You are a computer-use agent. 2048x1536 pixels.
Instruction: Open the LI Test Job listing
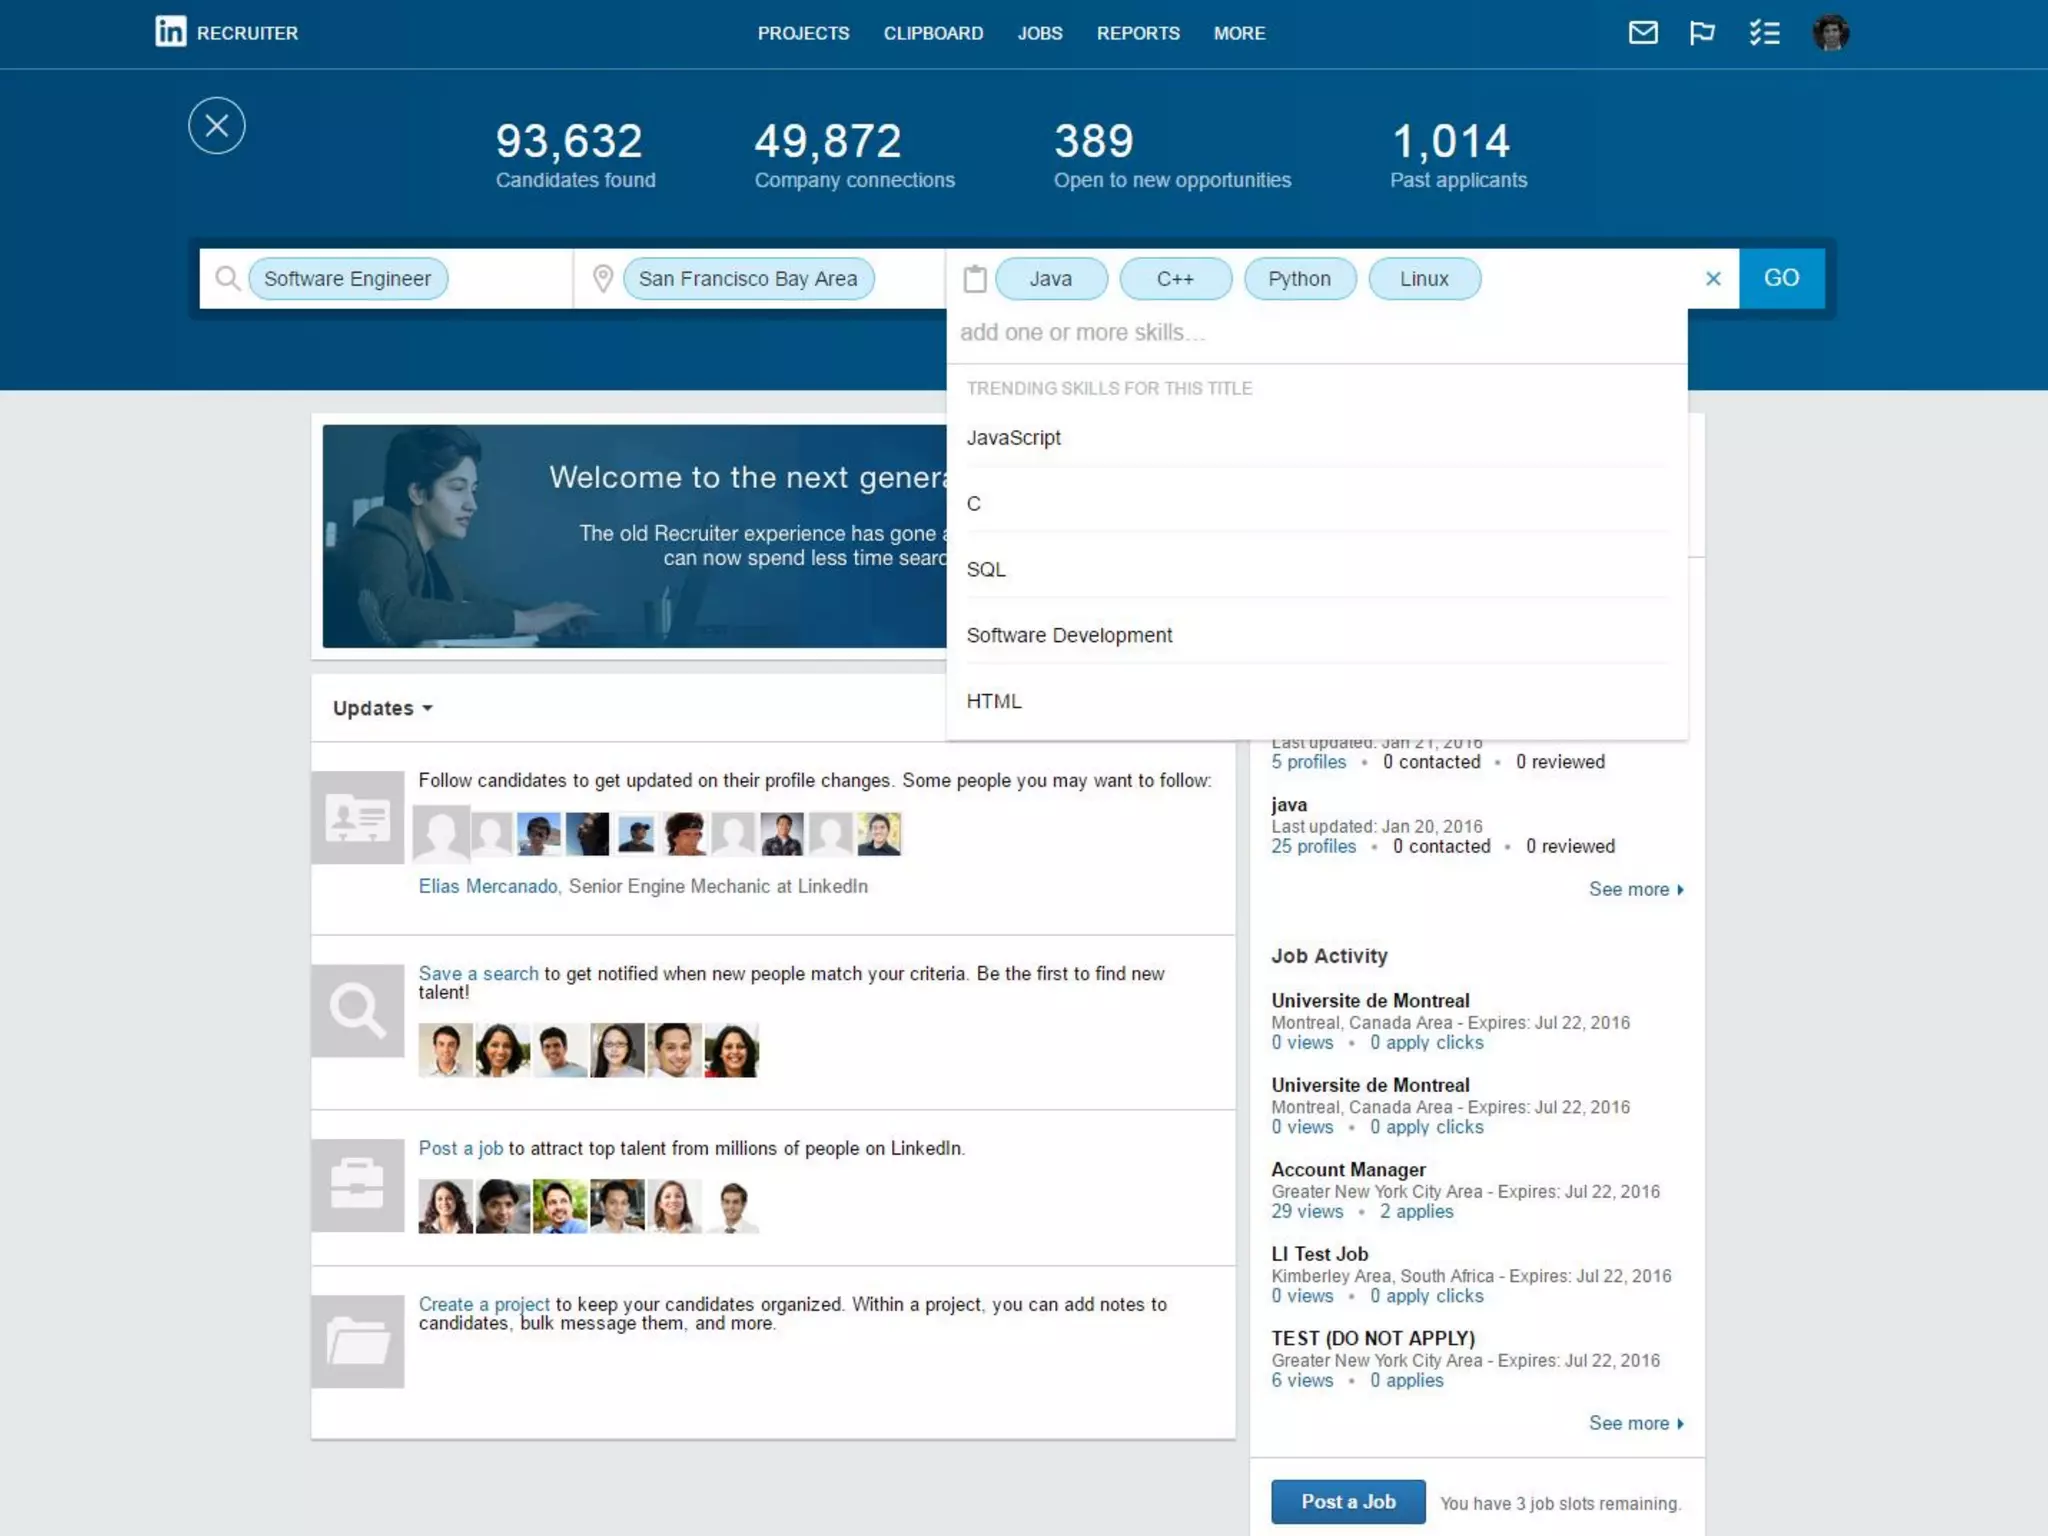[x=1319, y=1254]
